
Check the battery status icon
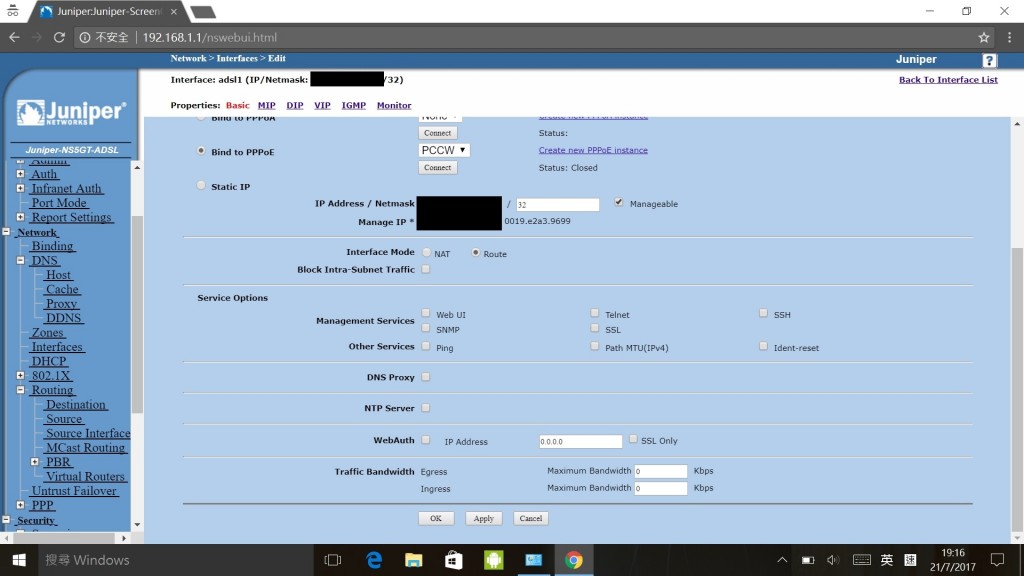point(808,560)
